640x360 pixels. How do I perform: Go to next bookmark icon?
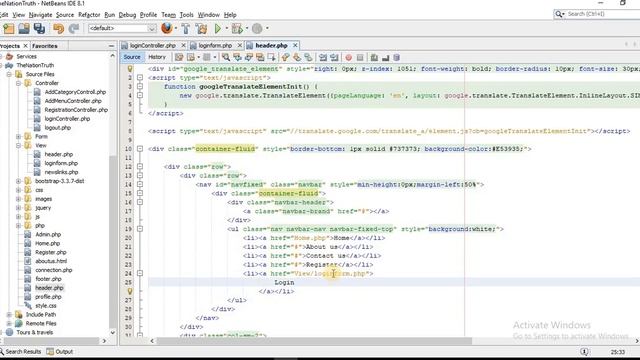click(x=297, y=57)
